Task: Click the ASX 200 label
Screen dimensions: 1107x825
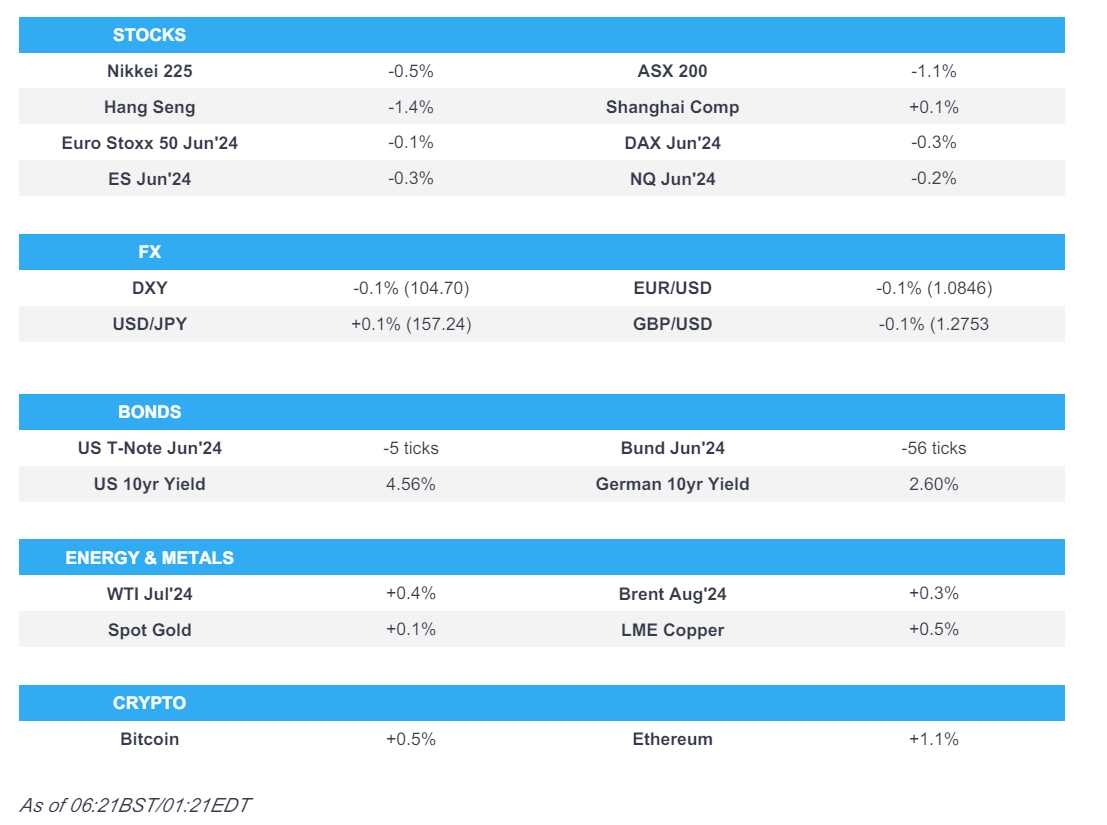Action: pos(672,71)
